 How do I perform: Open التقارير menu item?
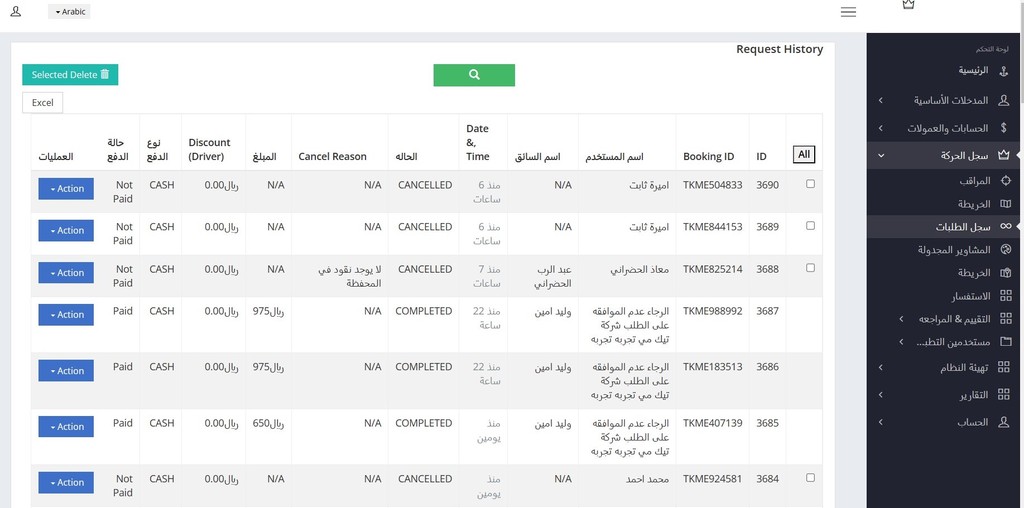point(945,395)
